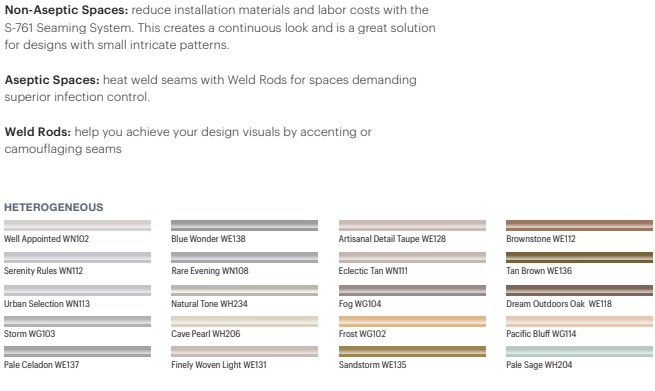This screenshot has height=391, width=655.
Task: Select the Blue Wonder WE138 weld rod swatch
Action: [x=244, y=226]
